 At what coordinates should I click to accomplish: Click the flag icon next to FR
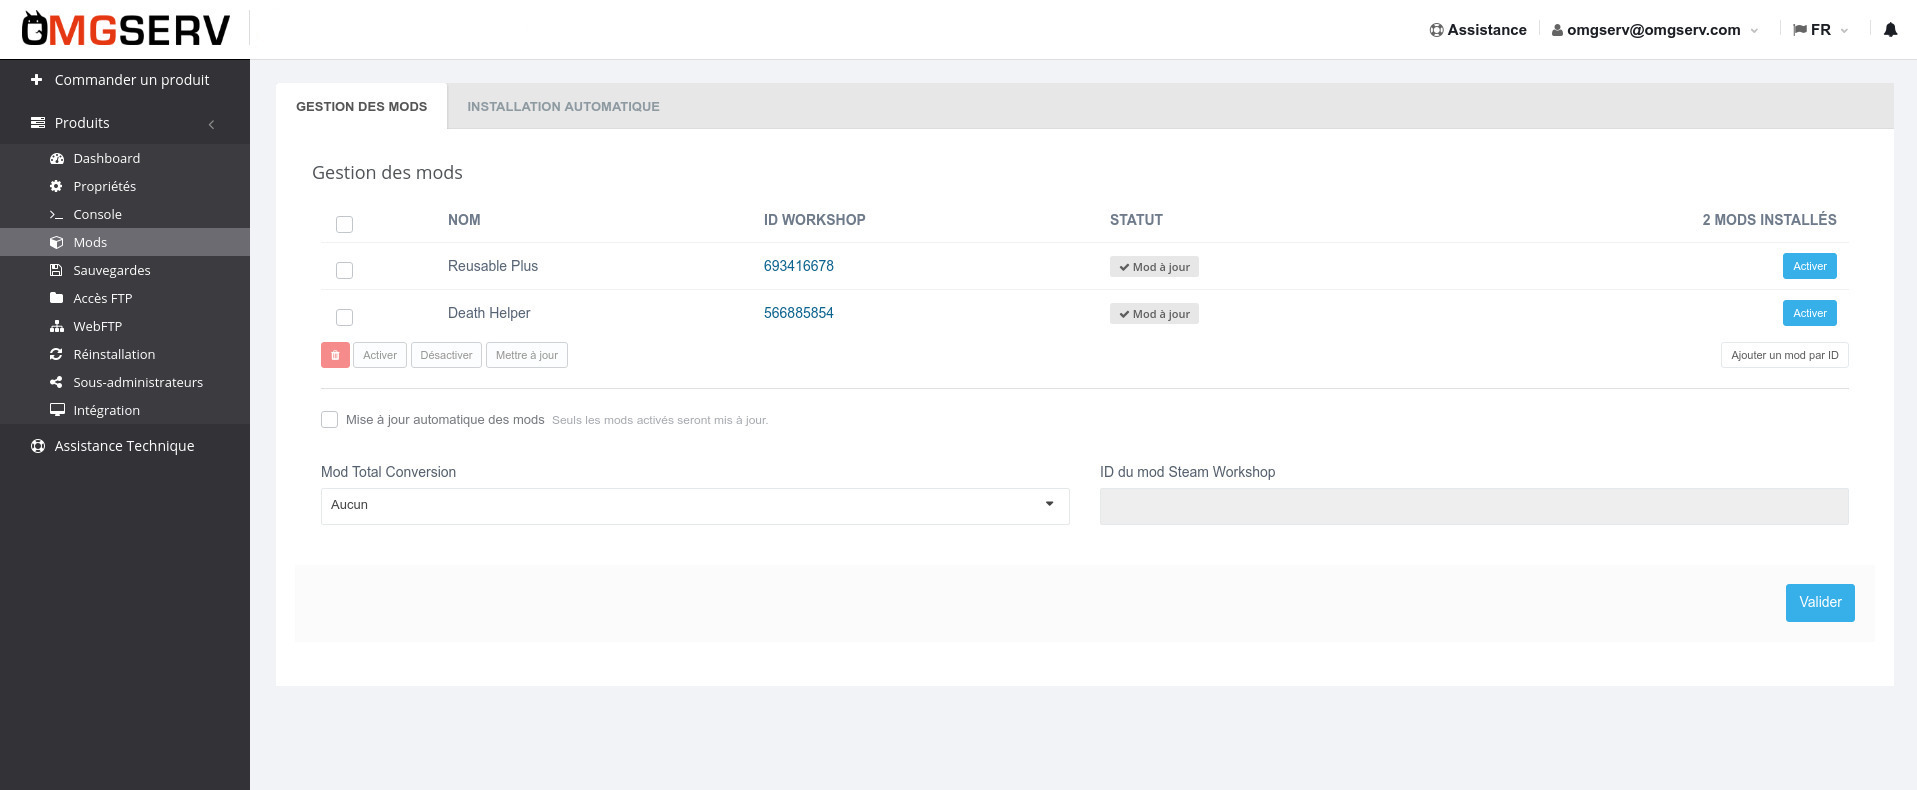(x=1800, y=30)
